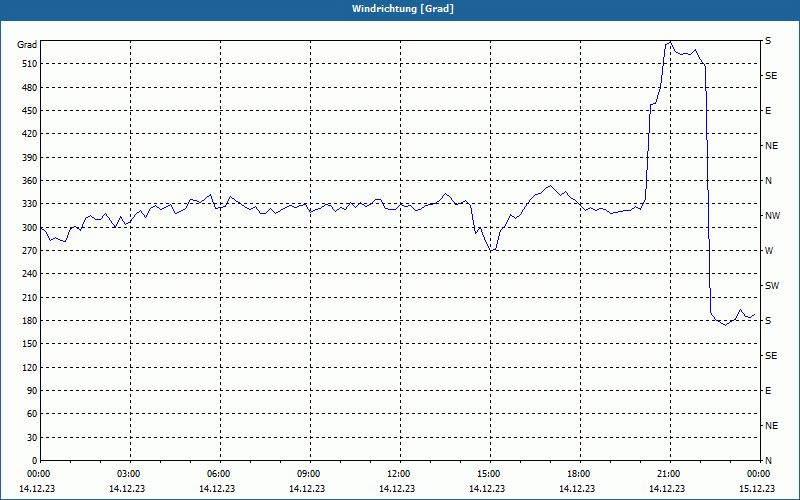Select the left axis value "0"

[34, 460]
